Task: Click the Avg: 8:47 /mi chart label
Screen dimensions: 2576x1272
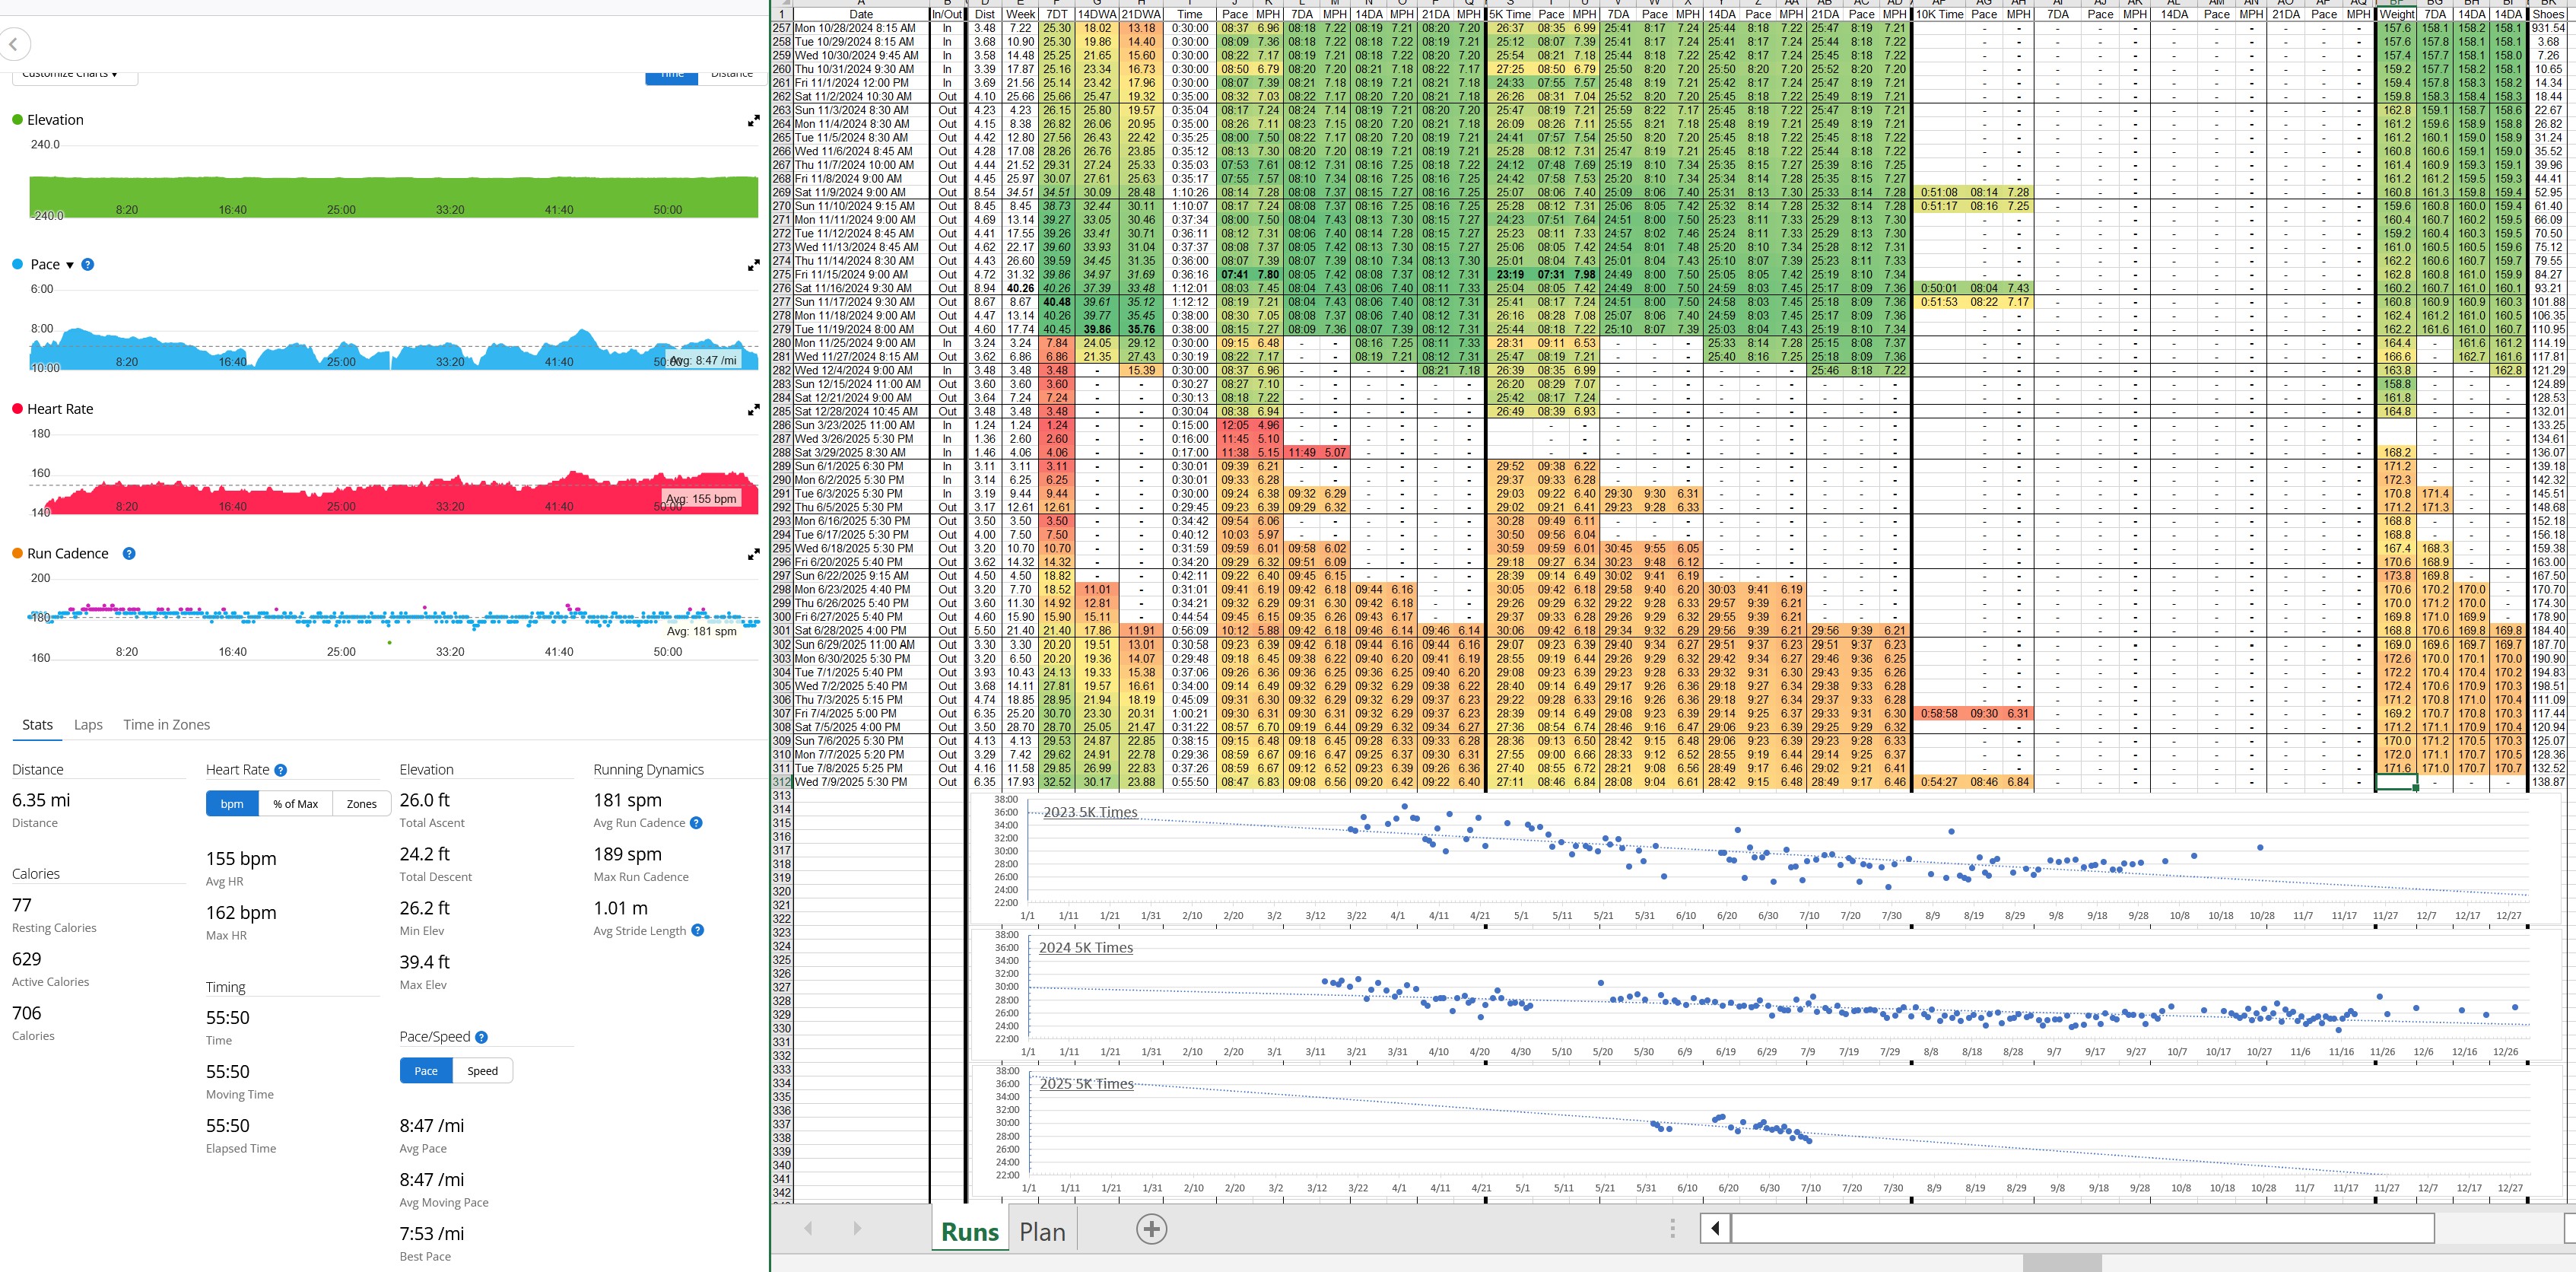Action: click(703, 361)
